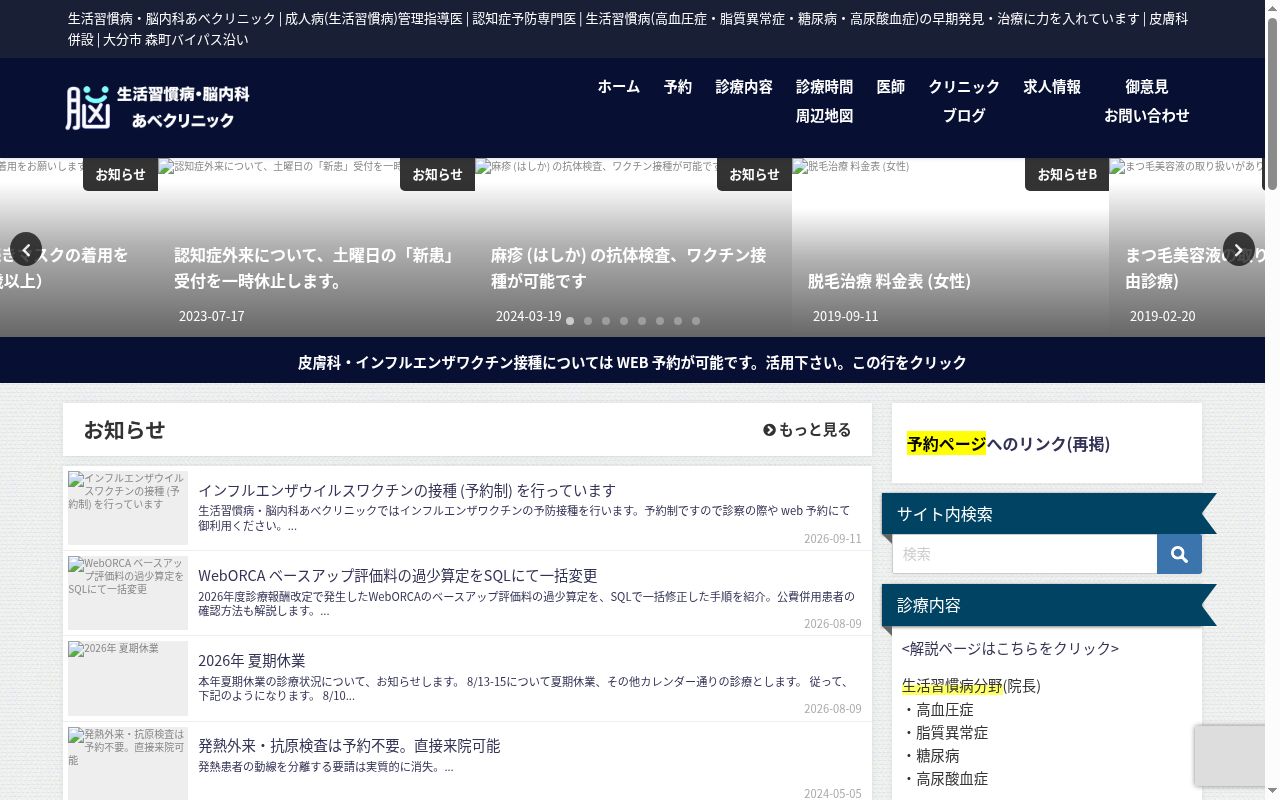The width and height of the screenshot is (1280, 800).
Task: Click もっと見る link in お知らせ
Action: [807, 430]
